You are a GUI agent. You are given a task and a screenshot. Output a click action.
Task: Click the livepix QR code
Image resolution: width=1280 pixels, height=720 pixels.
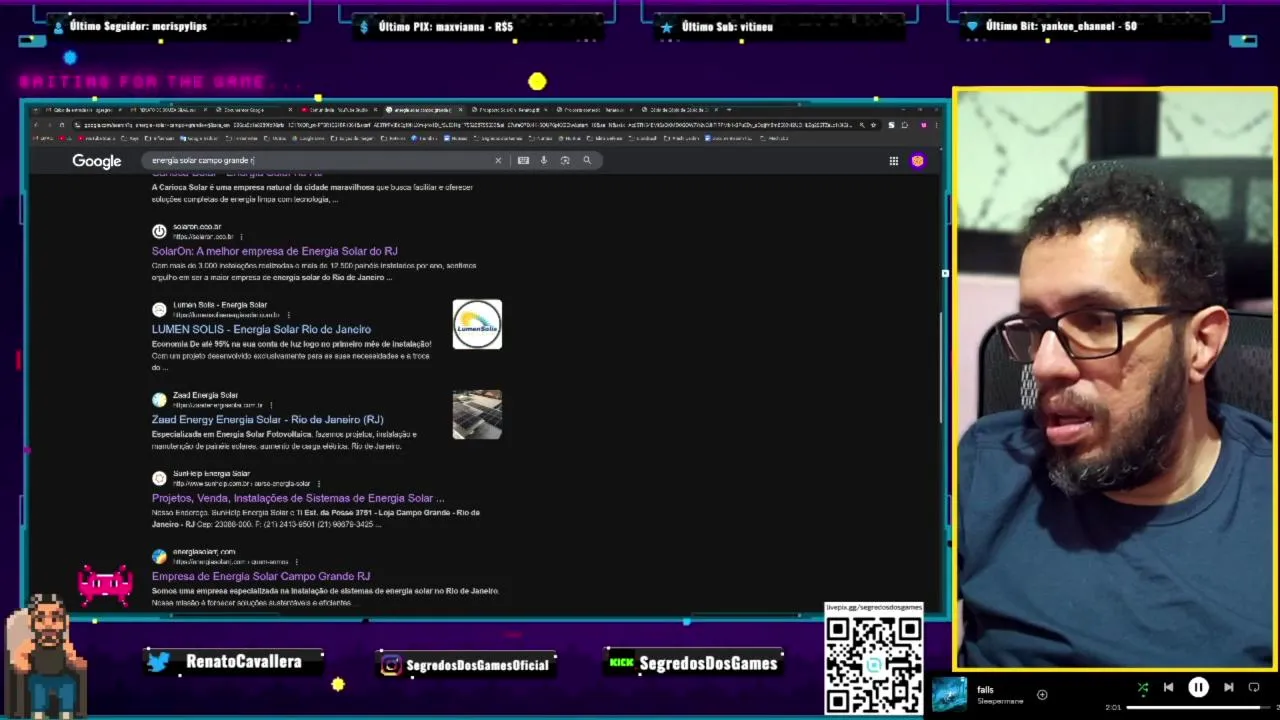(x=873, y=664)
